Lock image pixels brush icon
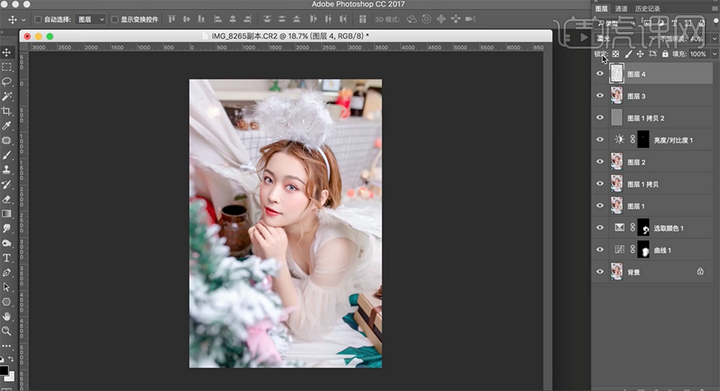 pyautogui.click(x=628, y=54)
